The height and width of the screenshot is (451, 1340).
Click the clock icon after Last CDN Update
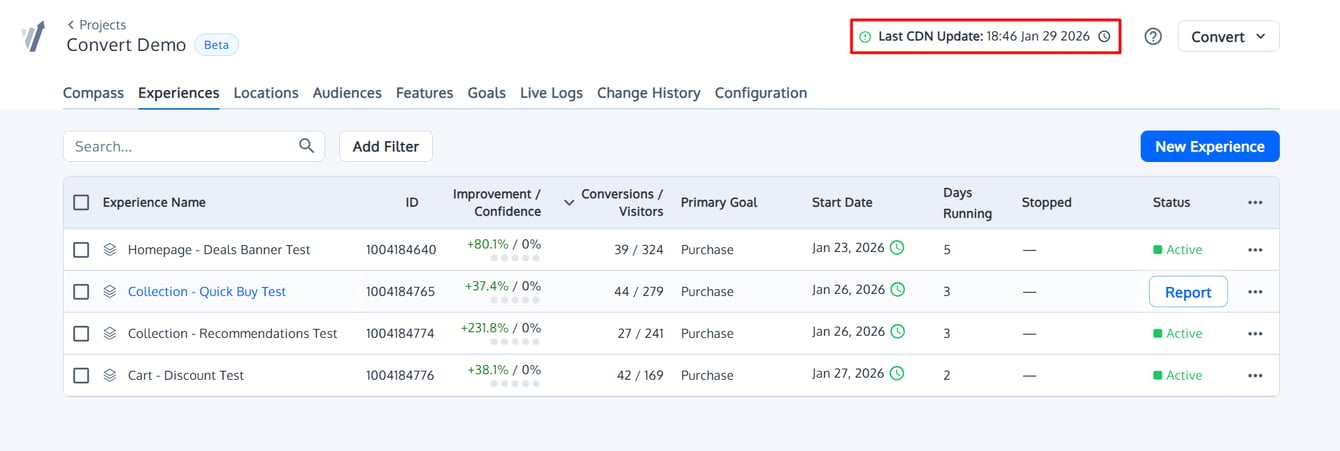coord(1104,36)
